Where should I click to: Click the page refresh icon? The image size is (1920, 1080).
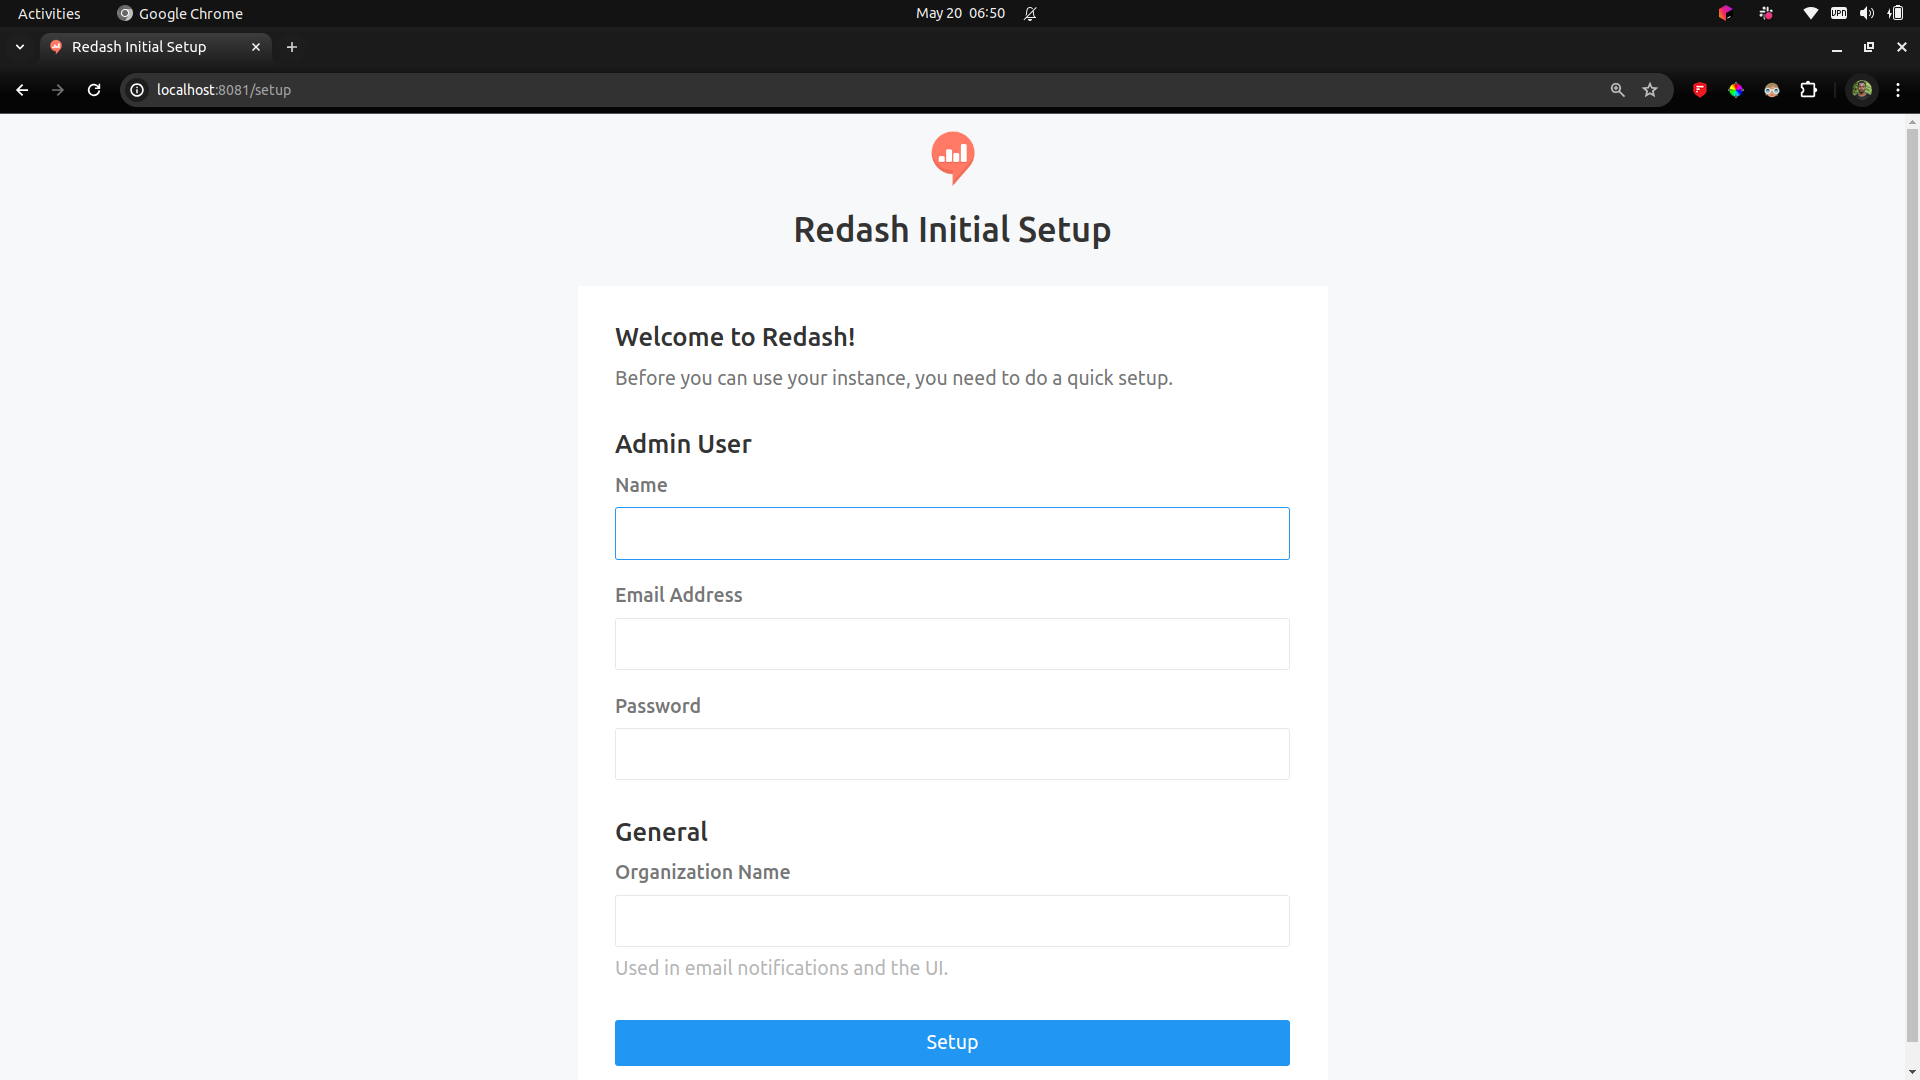pos(94,88)
